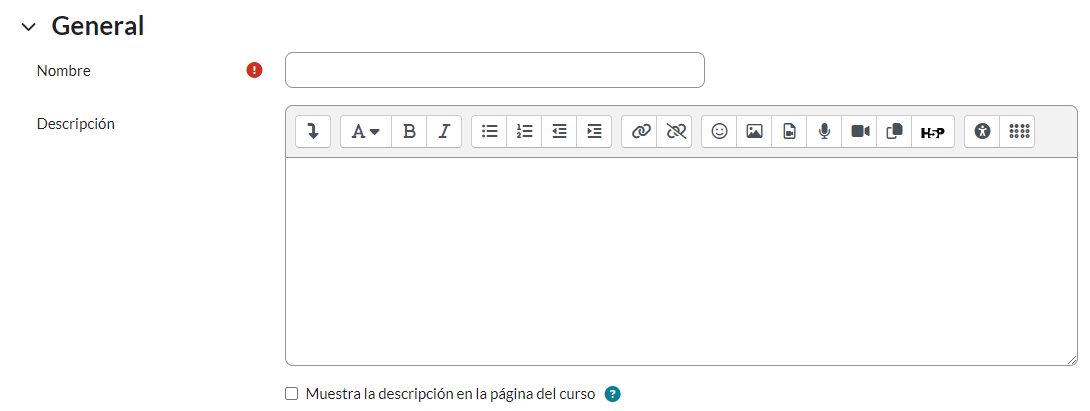This screenshot has width=1090, height=411.
Task: Open help for showing description option
Action: click(613, 394)
